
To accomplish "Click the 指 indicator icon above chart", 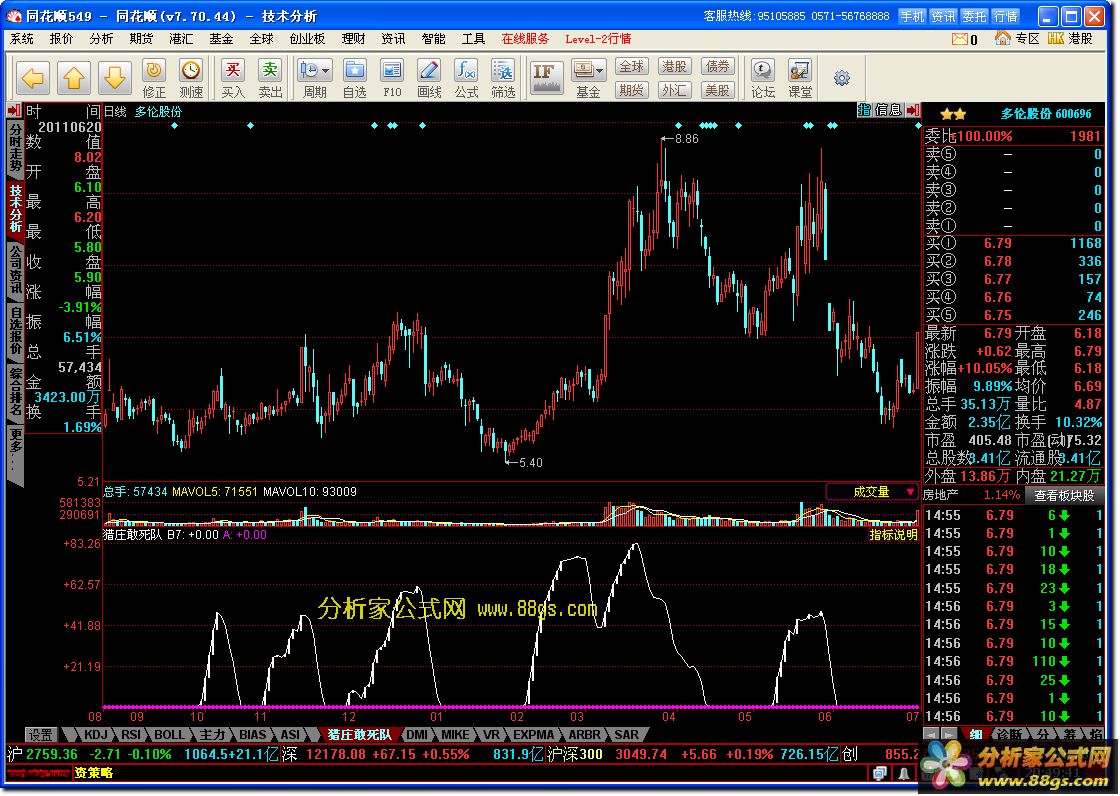I will (864, 110).
